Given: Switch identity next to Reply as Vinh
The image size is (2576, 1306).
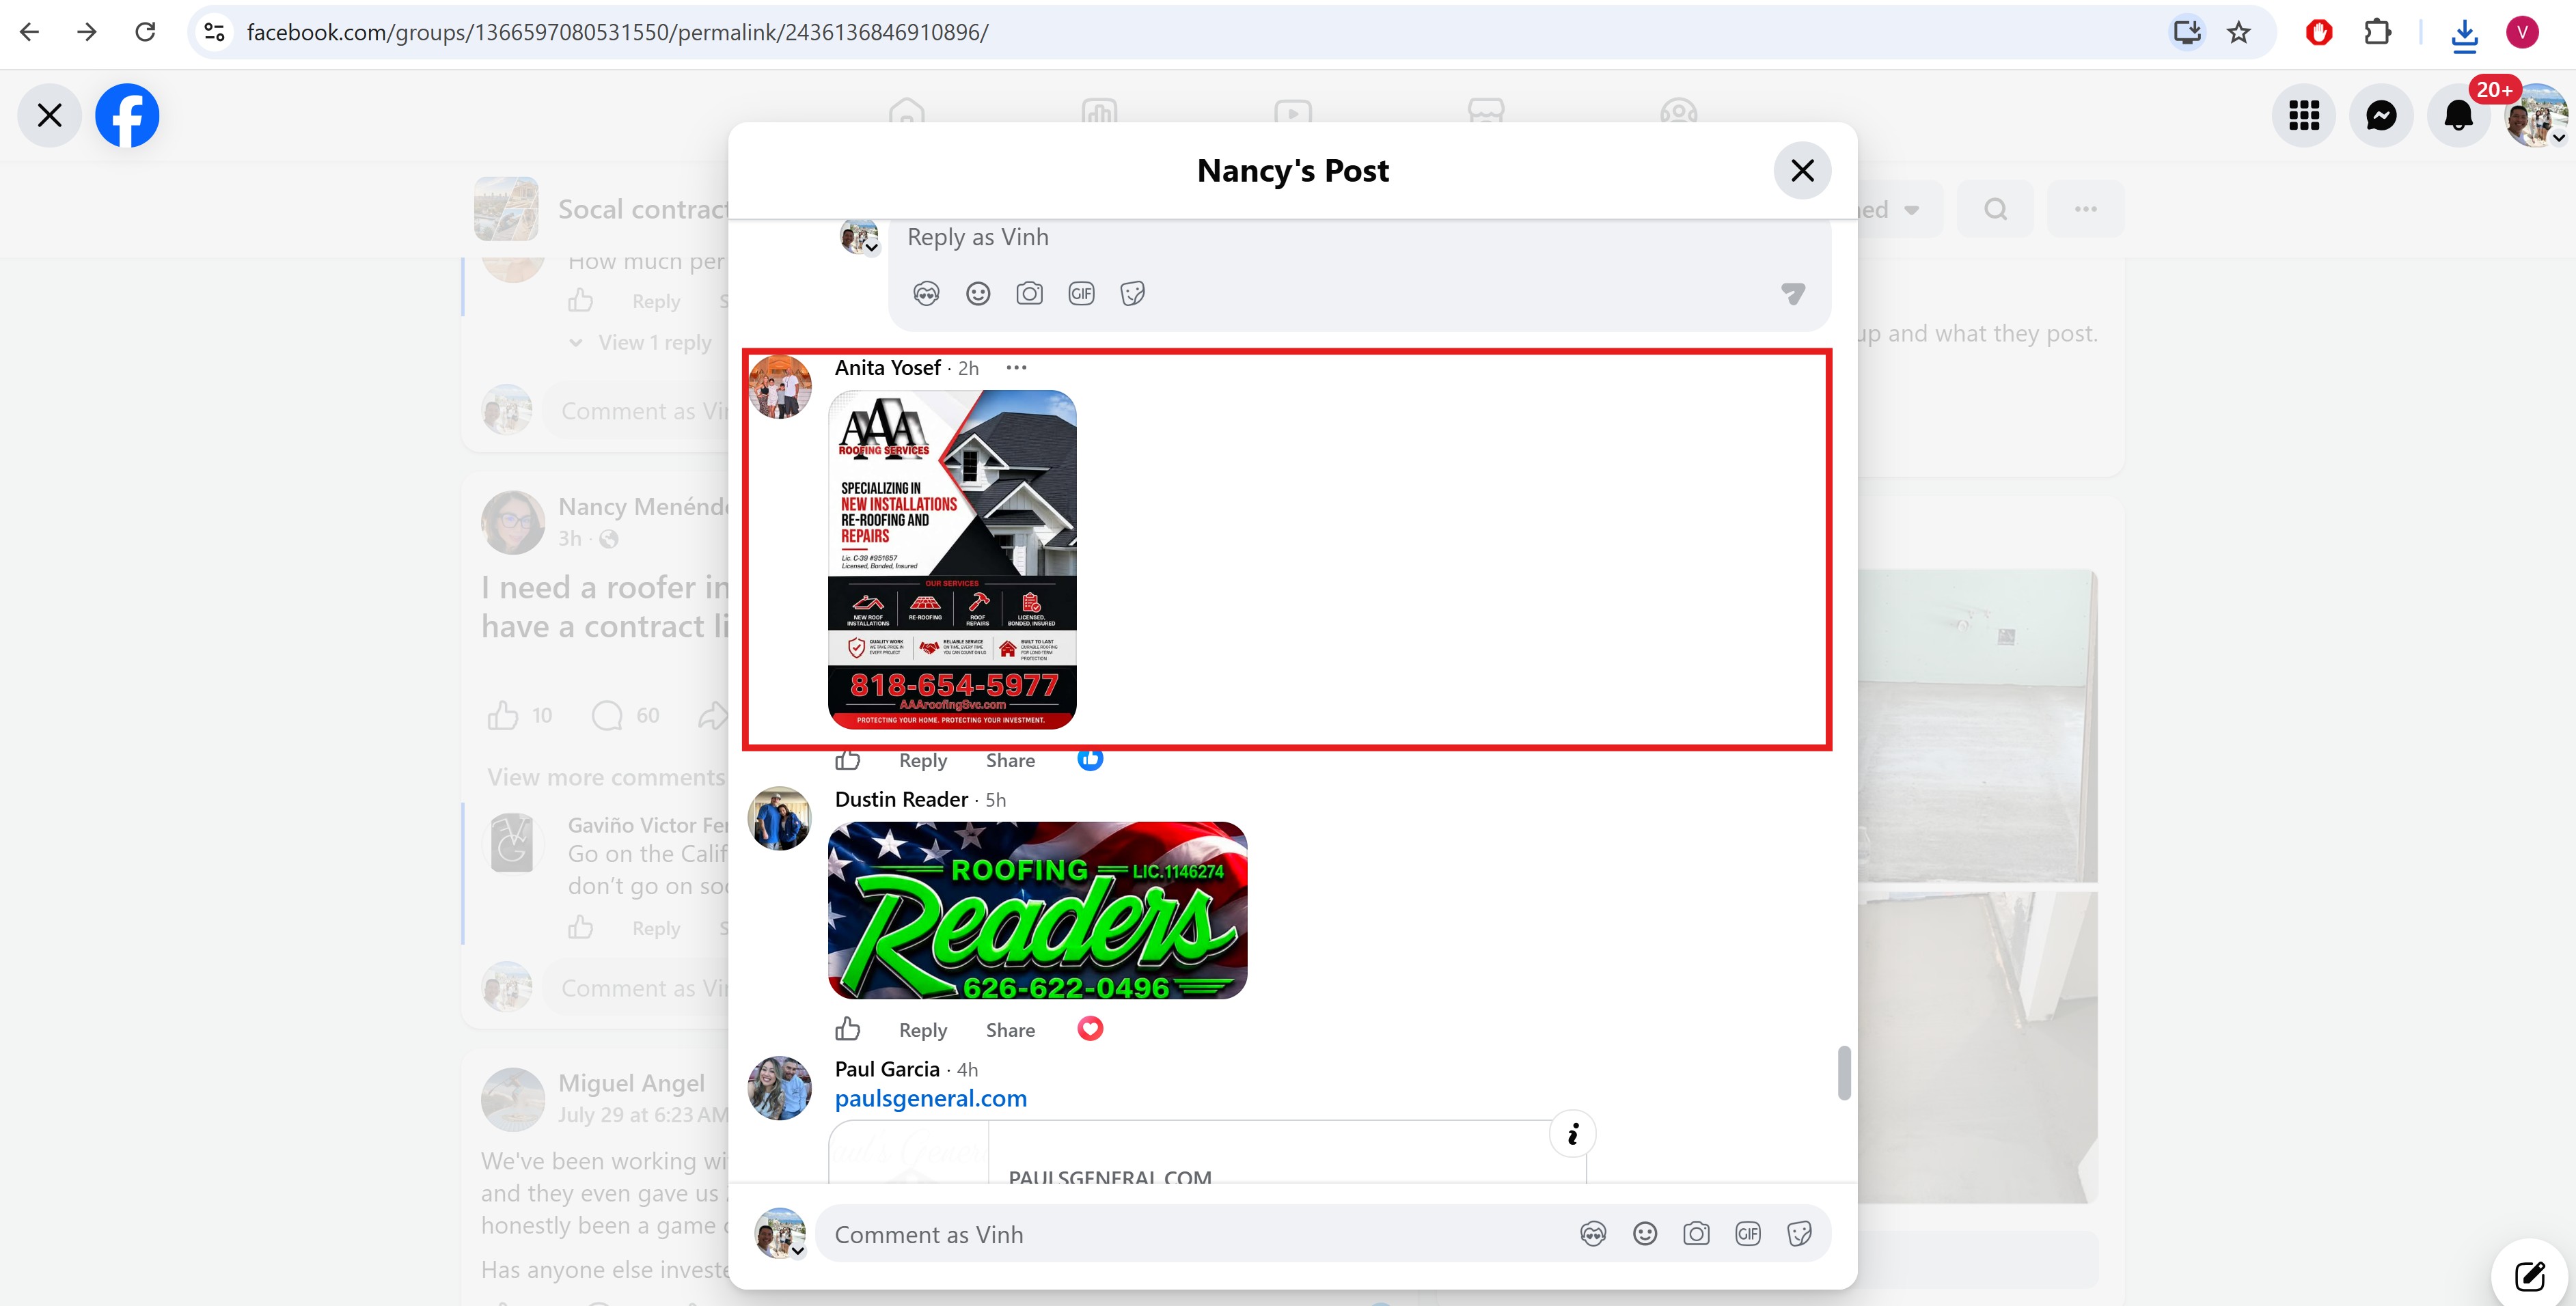Looking at the screenshot, I should pyautogui.click(x=872, y=246).
